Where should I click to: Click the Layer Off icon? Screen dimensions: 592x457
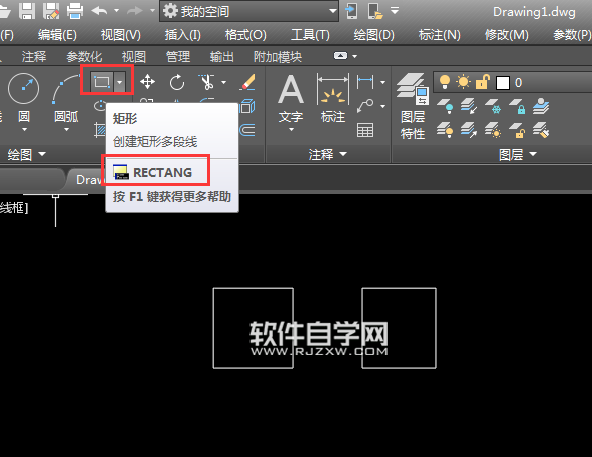point(446,106)
